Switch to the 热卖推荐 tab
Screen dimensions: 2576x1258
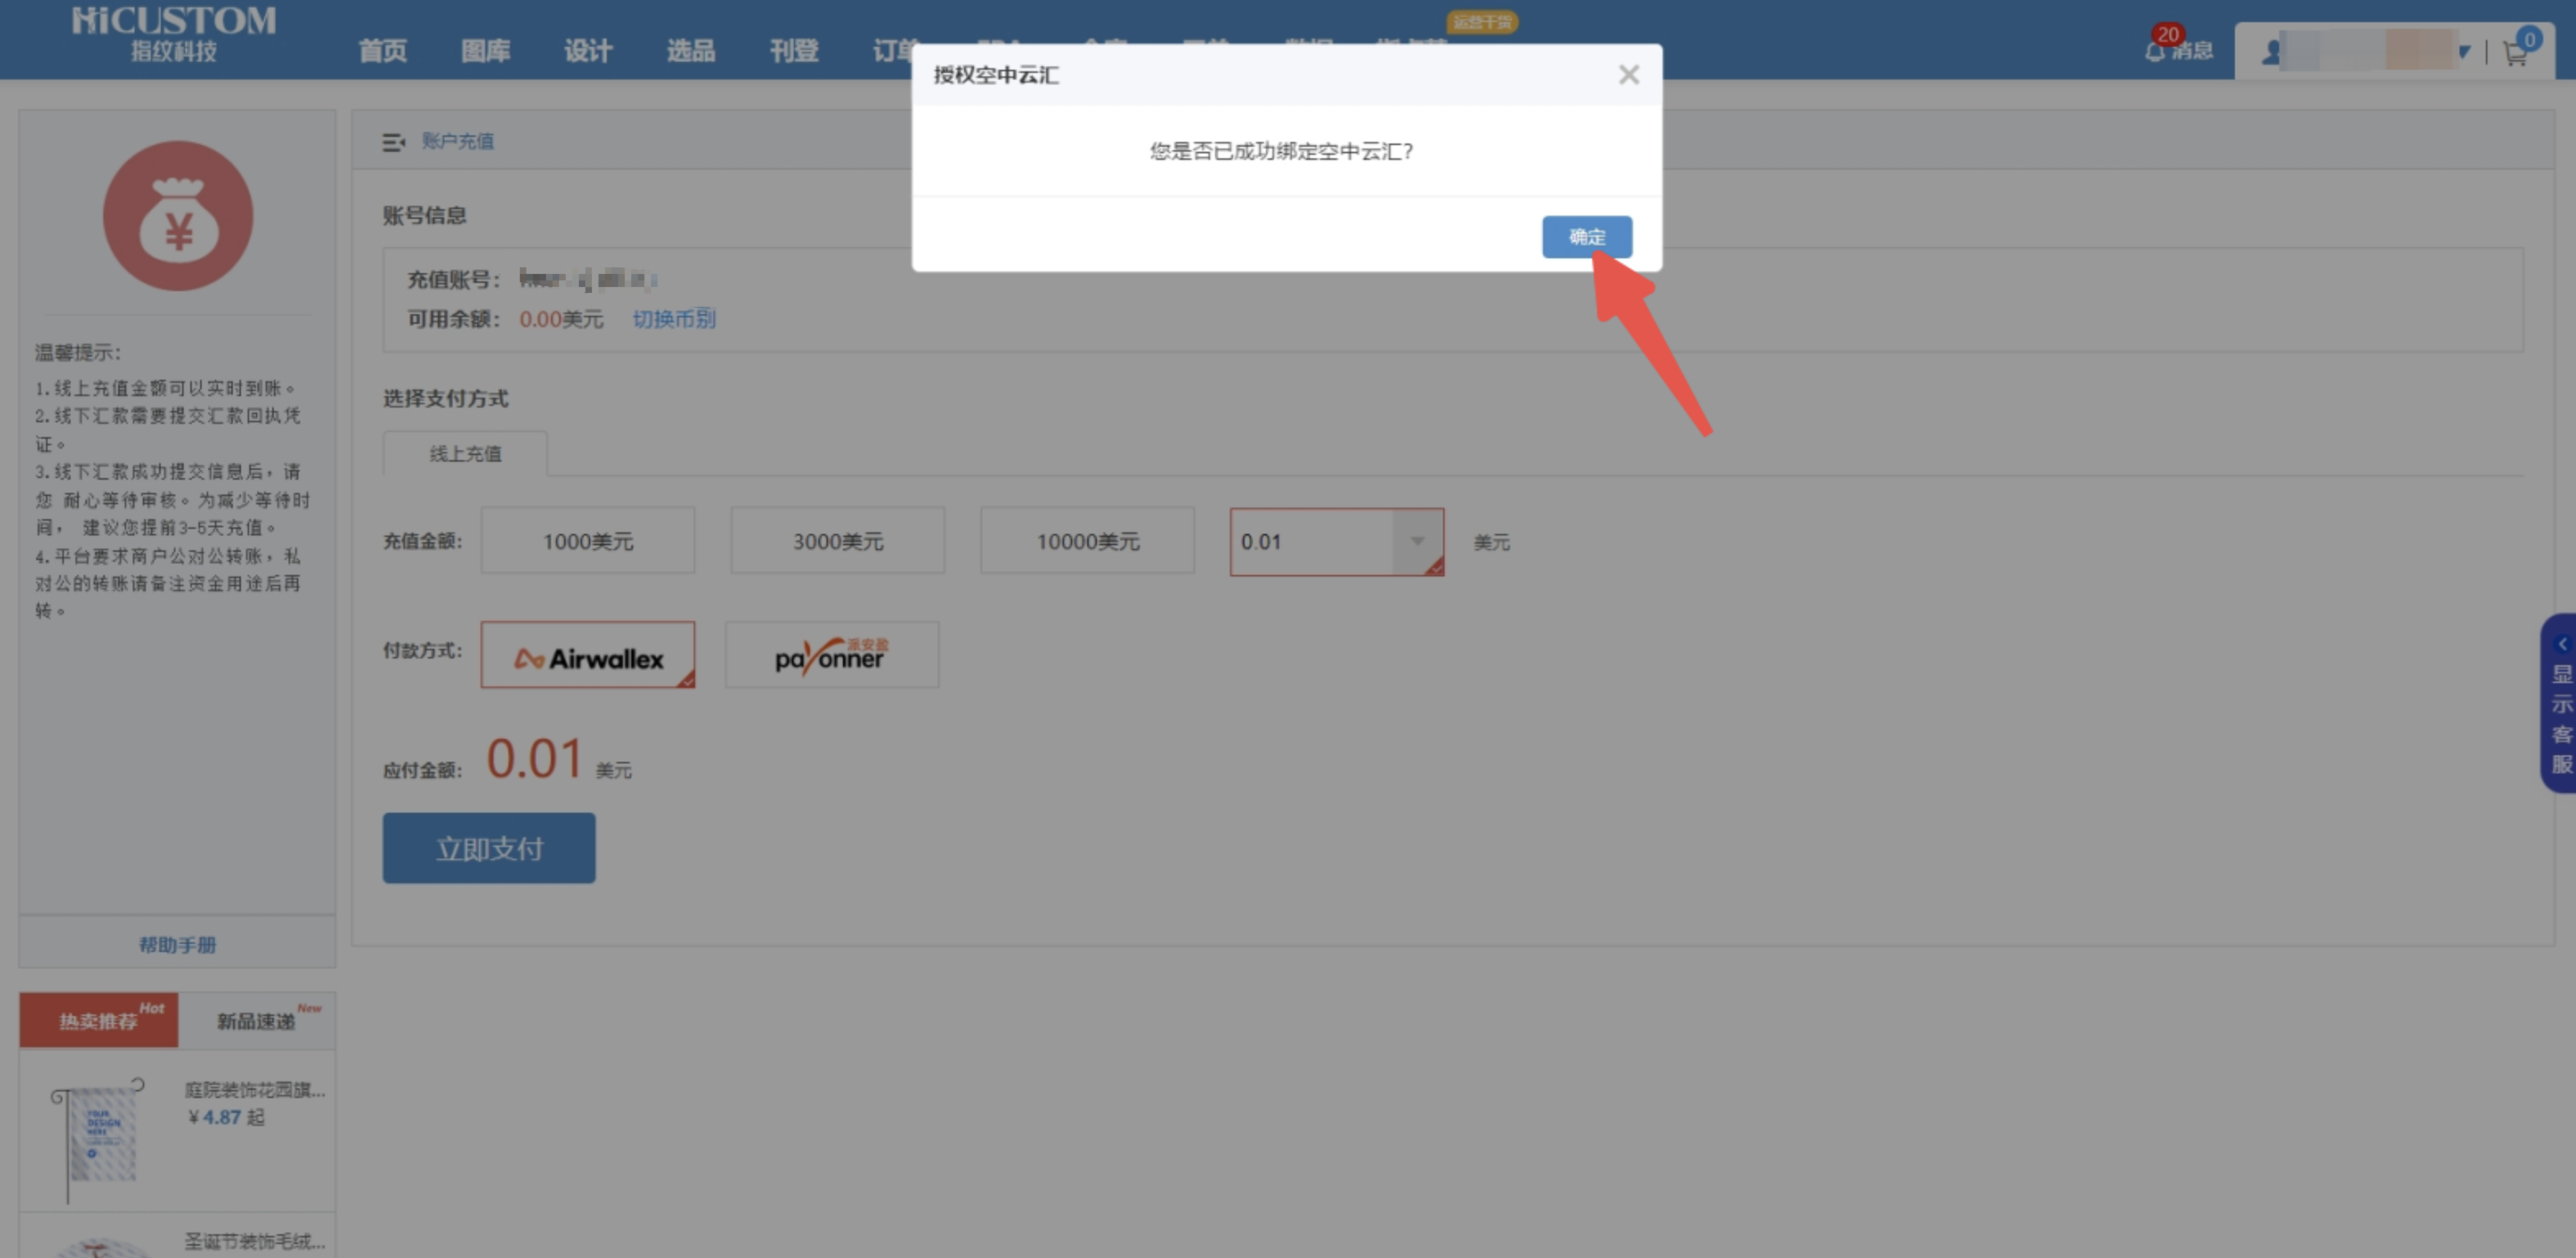click(x=99, y=1020)
